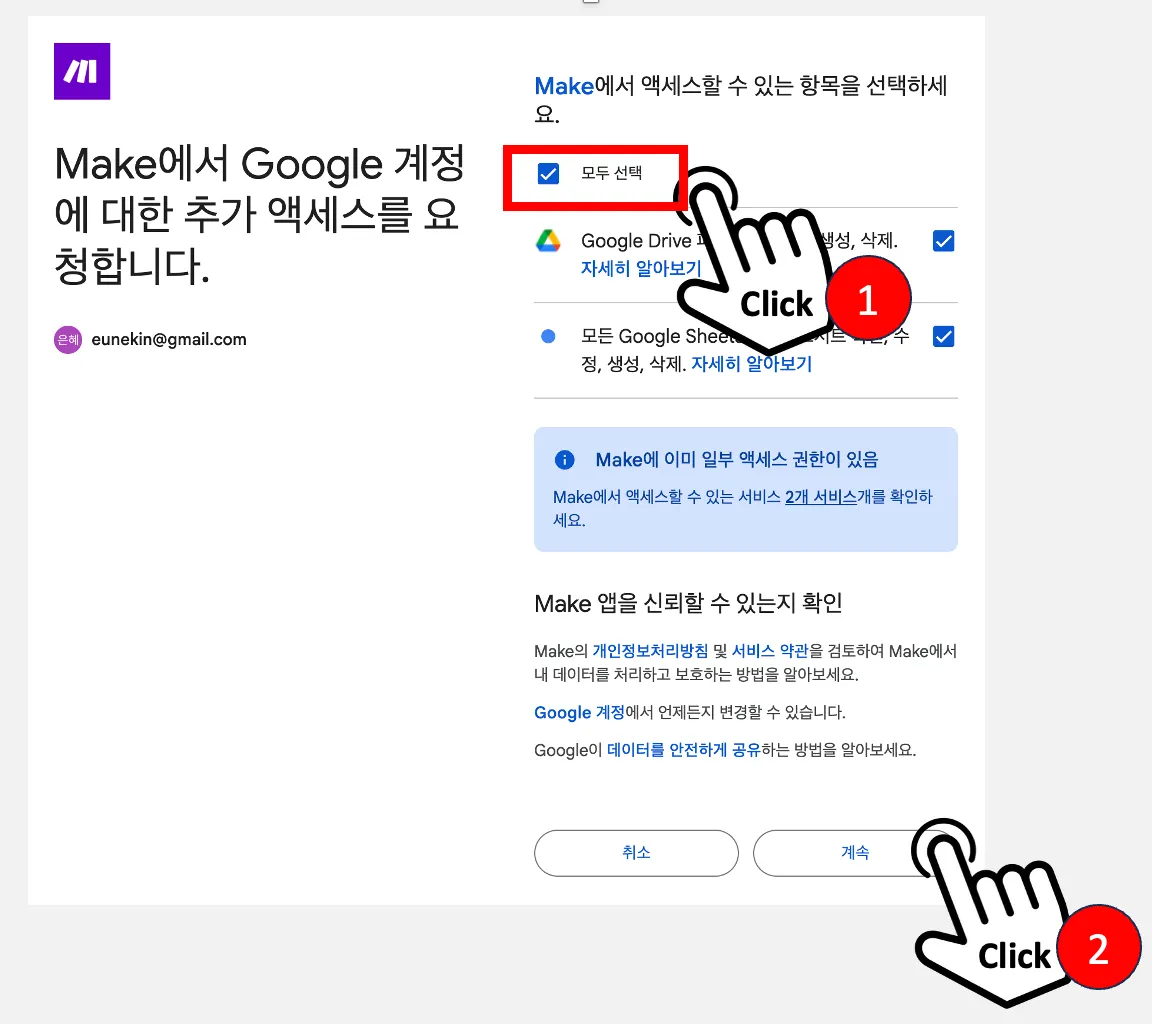1152x1024 pixels.
Task: Open the 데이터를 안전하게 공유 link
Action: [x=683, y=750]
